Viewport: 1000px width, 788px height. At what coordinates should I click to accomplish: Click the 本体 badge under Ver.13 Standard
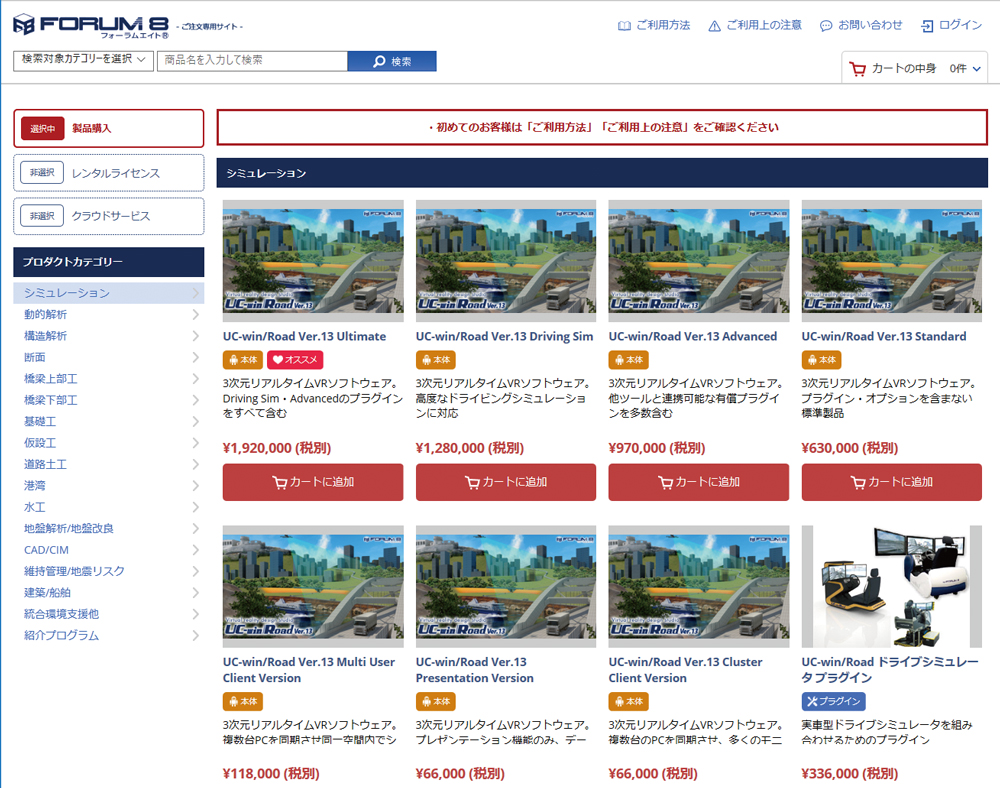click(821, 360)
